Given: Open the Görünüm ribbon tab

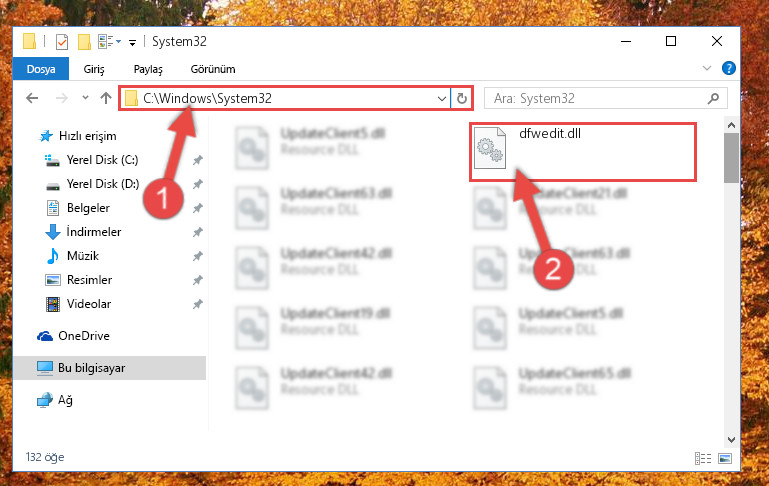Looking at the screenshot, I should point(213,69).
